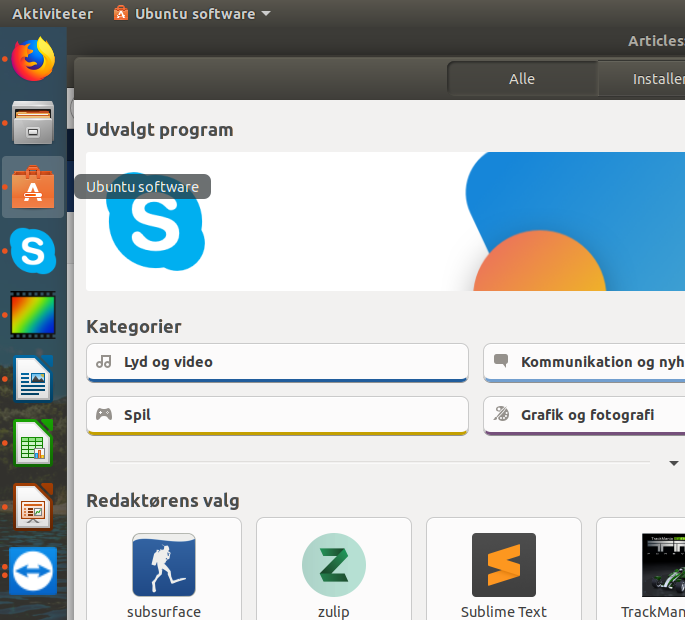
Task: Click the Sublime Text app icon
Action: click(x=504, y=565)
